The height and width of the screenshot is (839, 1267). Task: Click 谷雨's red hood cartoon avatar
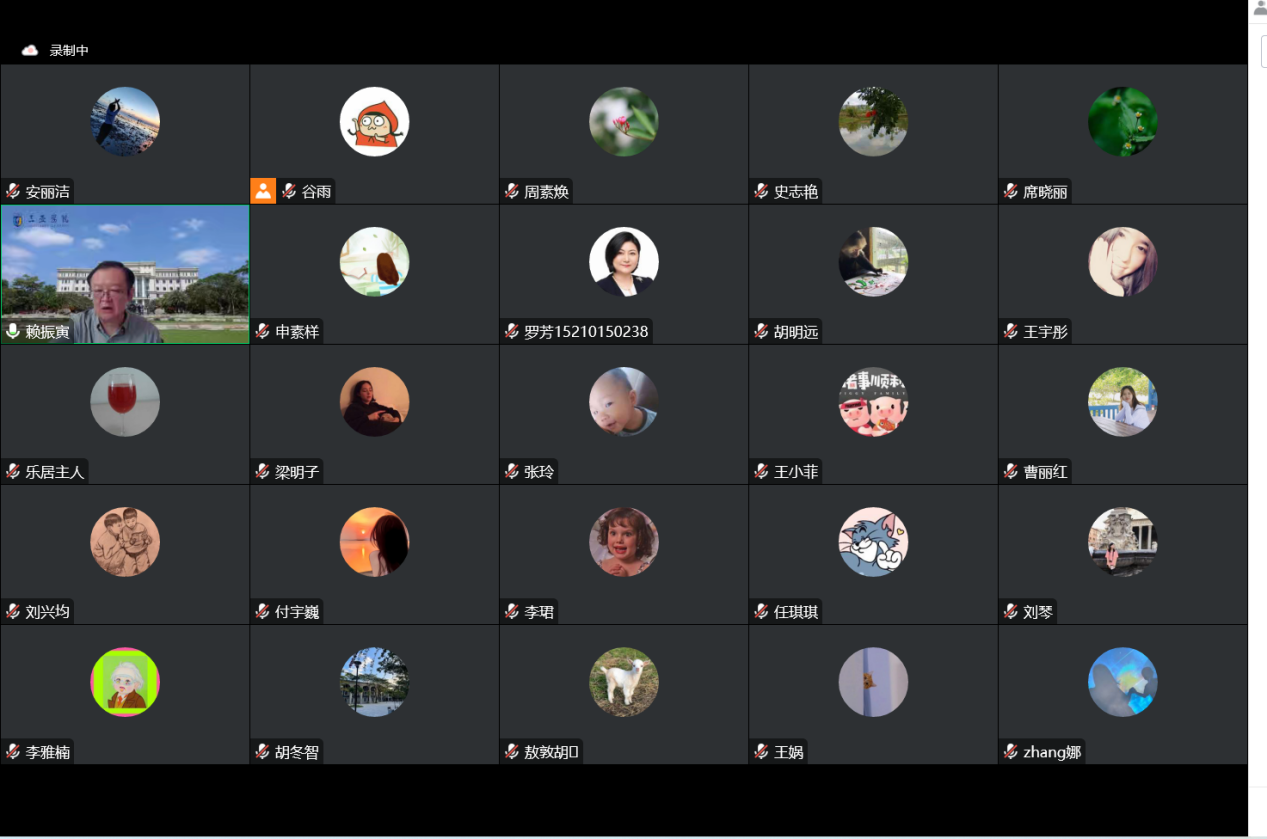375,121
